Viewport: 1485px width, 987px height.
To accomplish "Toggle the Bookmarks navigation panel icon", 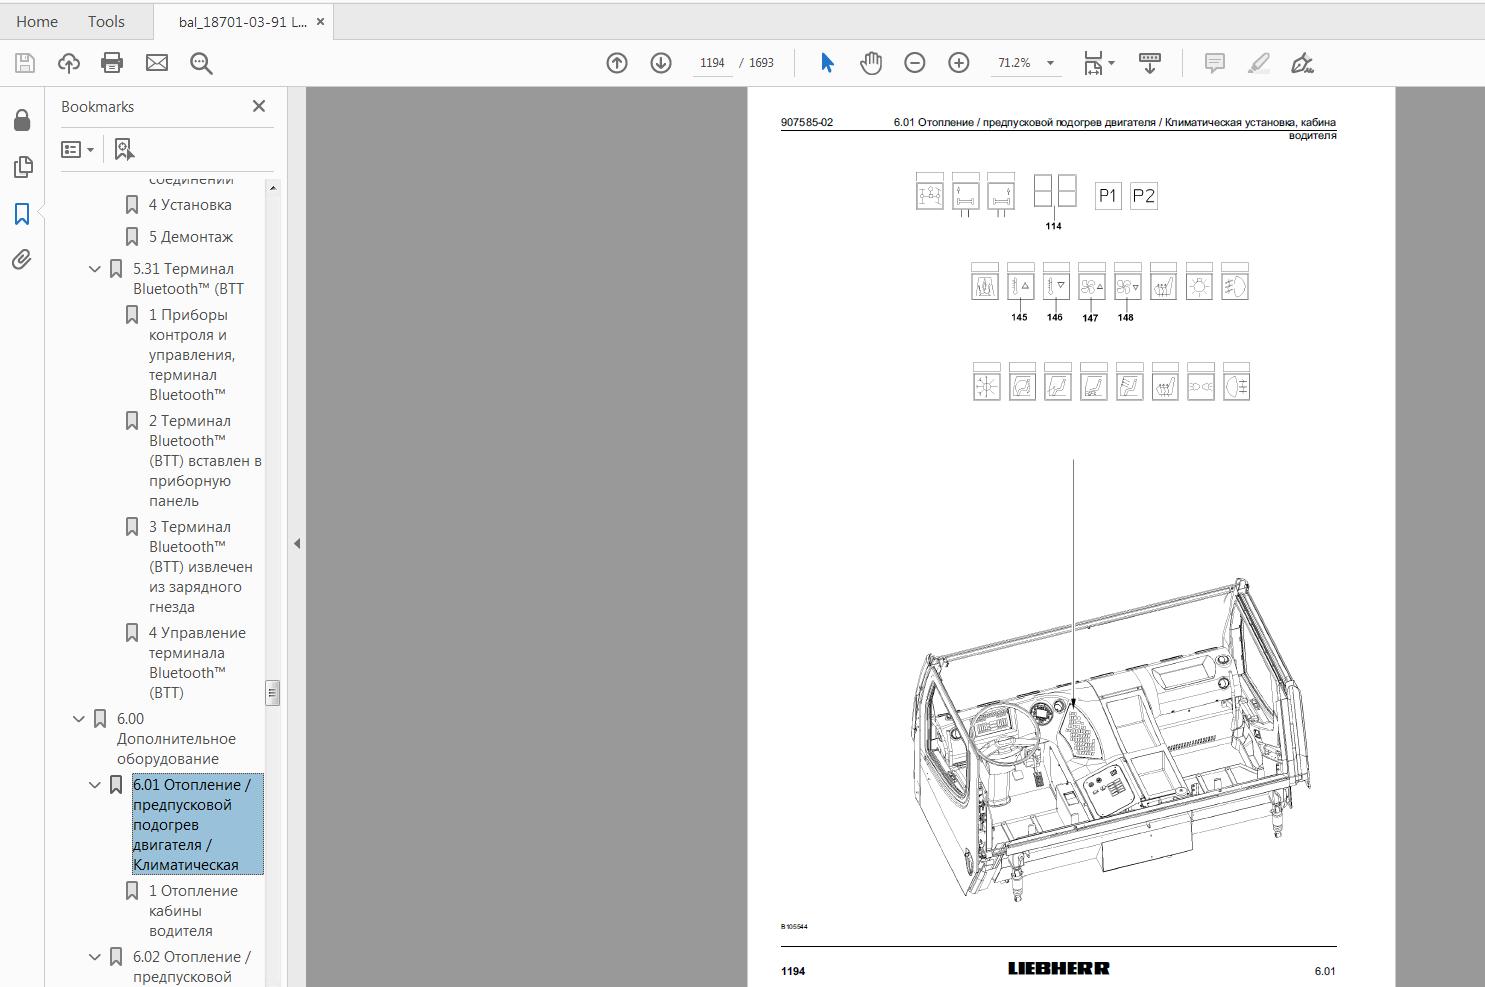I will (22, 213).
